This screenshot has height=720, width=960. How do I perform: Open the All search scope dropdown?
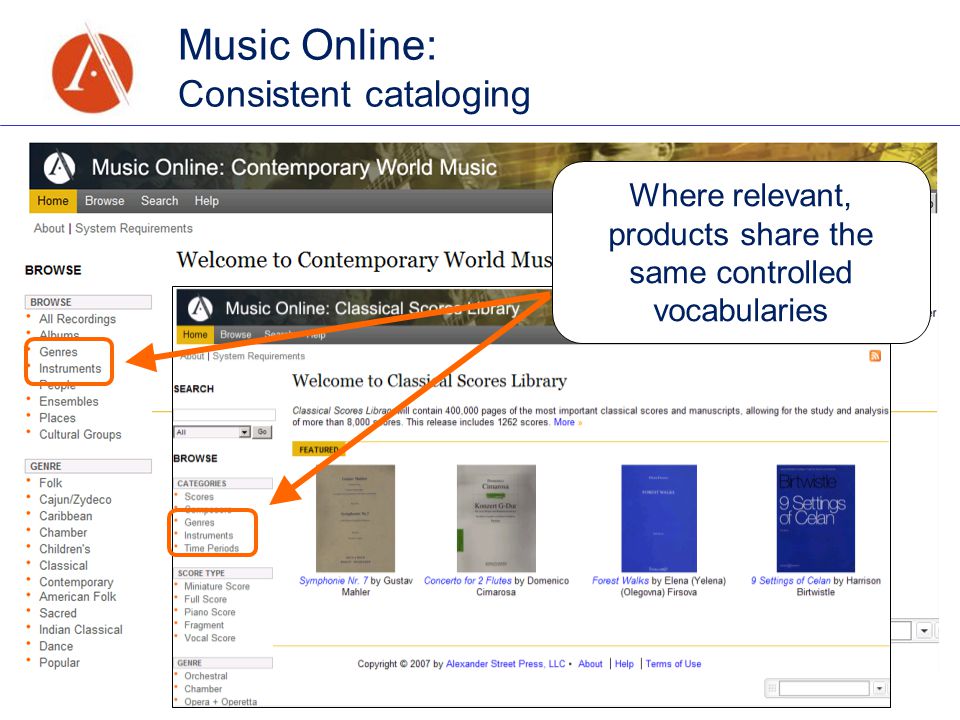click(x=212, y=432)
